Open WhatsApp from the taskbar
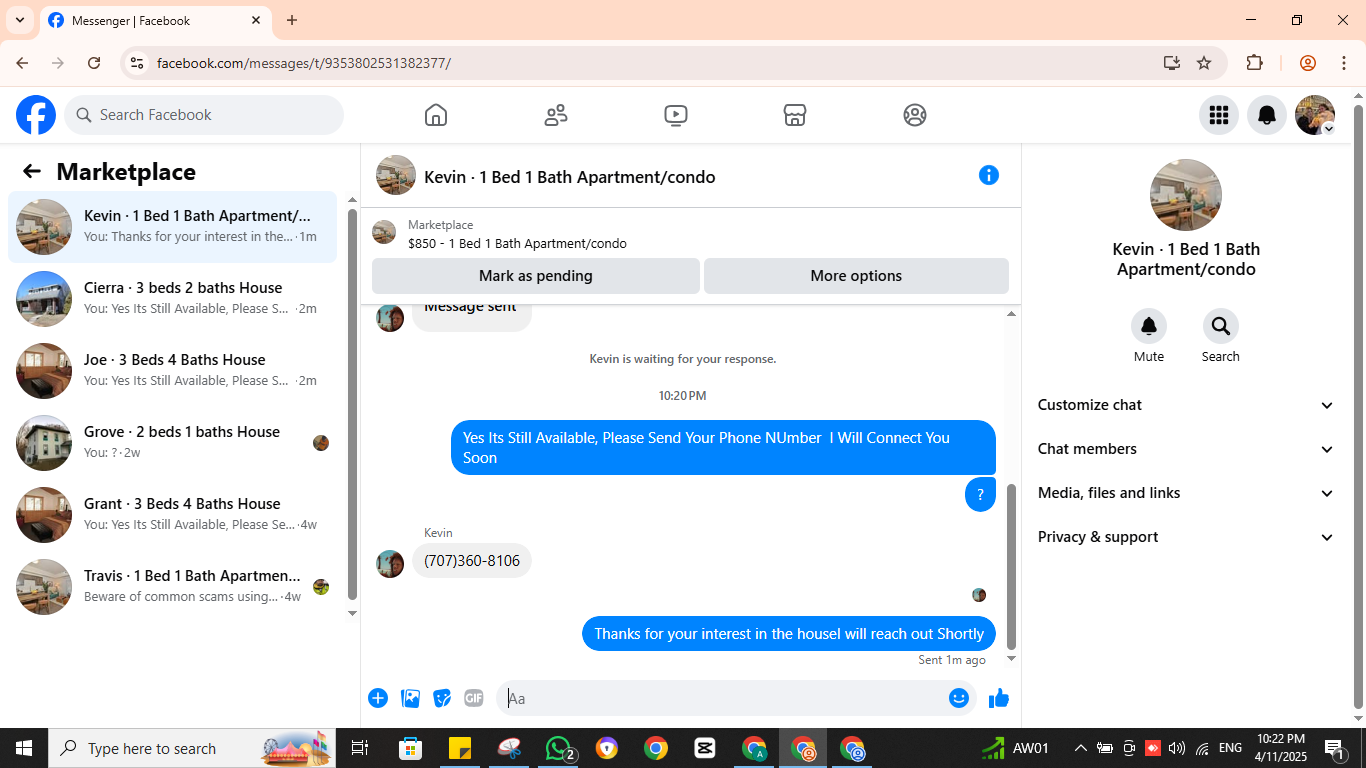The height and width of the screenshot is (768, 1366). point(558,748)
